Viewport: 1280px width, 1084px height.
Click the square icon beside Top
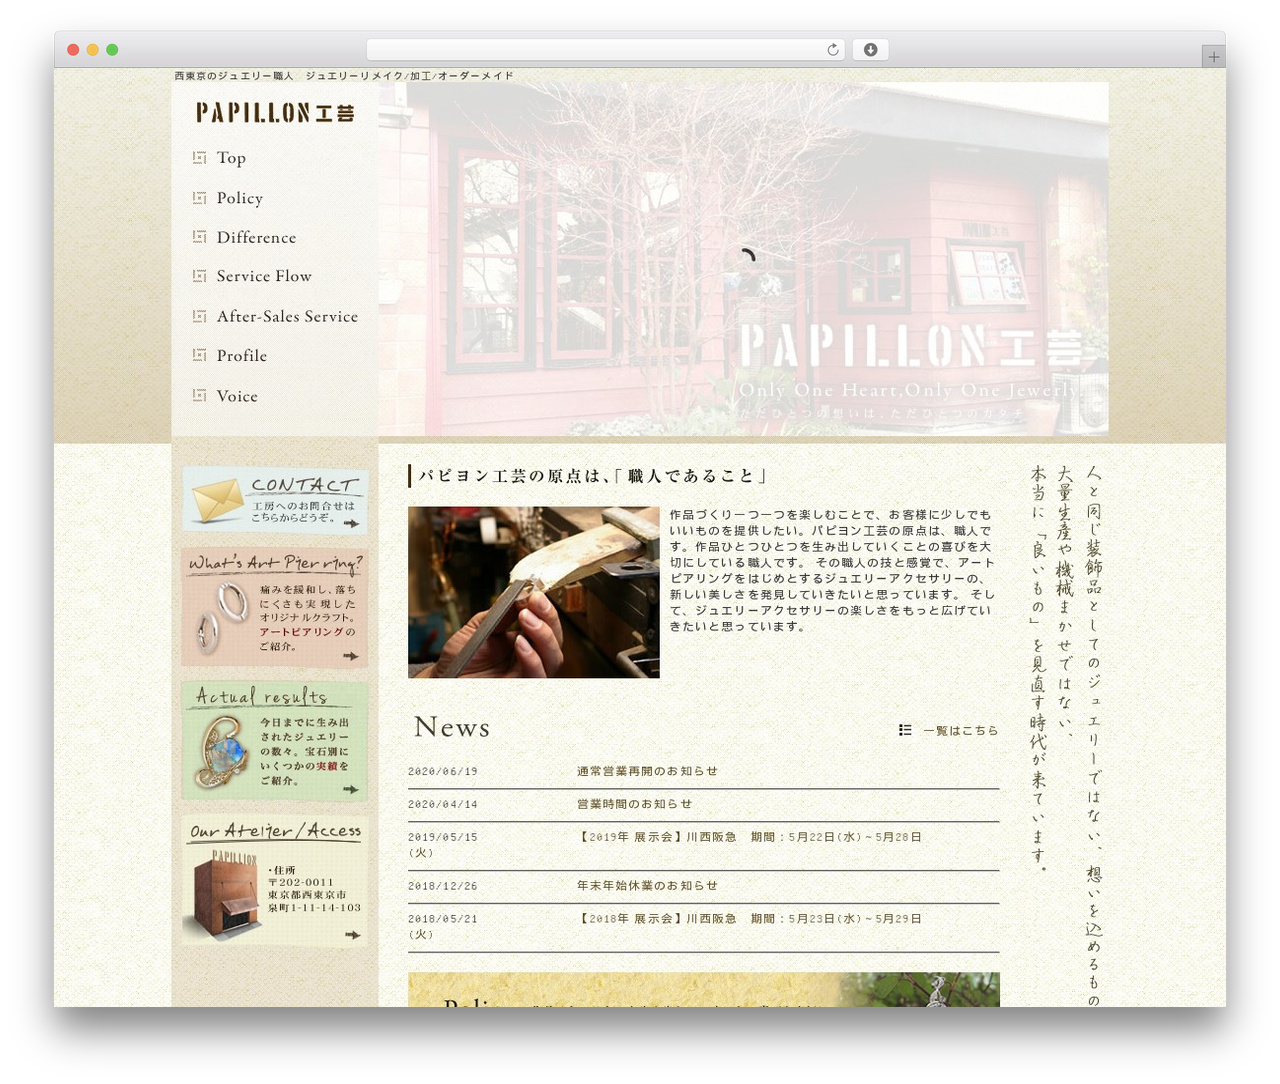tap(199, 157)
